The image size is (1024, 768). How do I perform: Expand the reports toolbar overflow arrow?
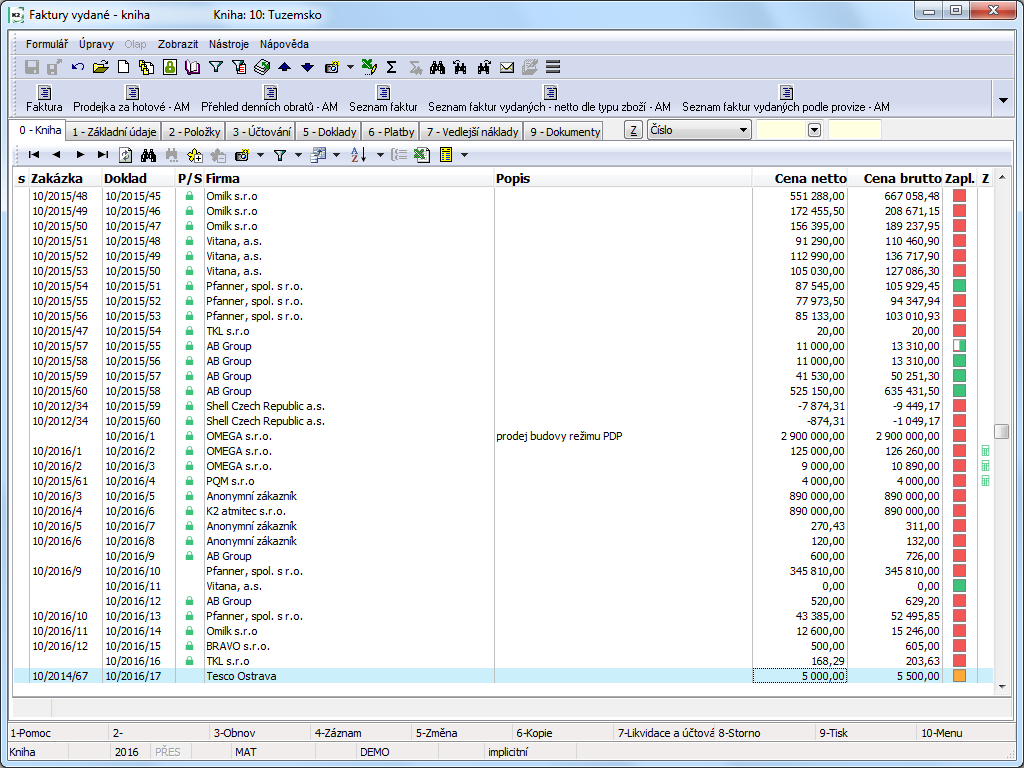point(1004,100)
